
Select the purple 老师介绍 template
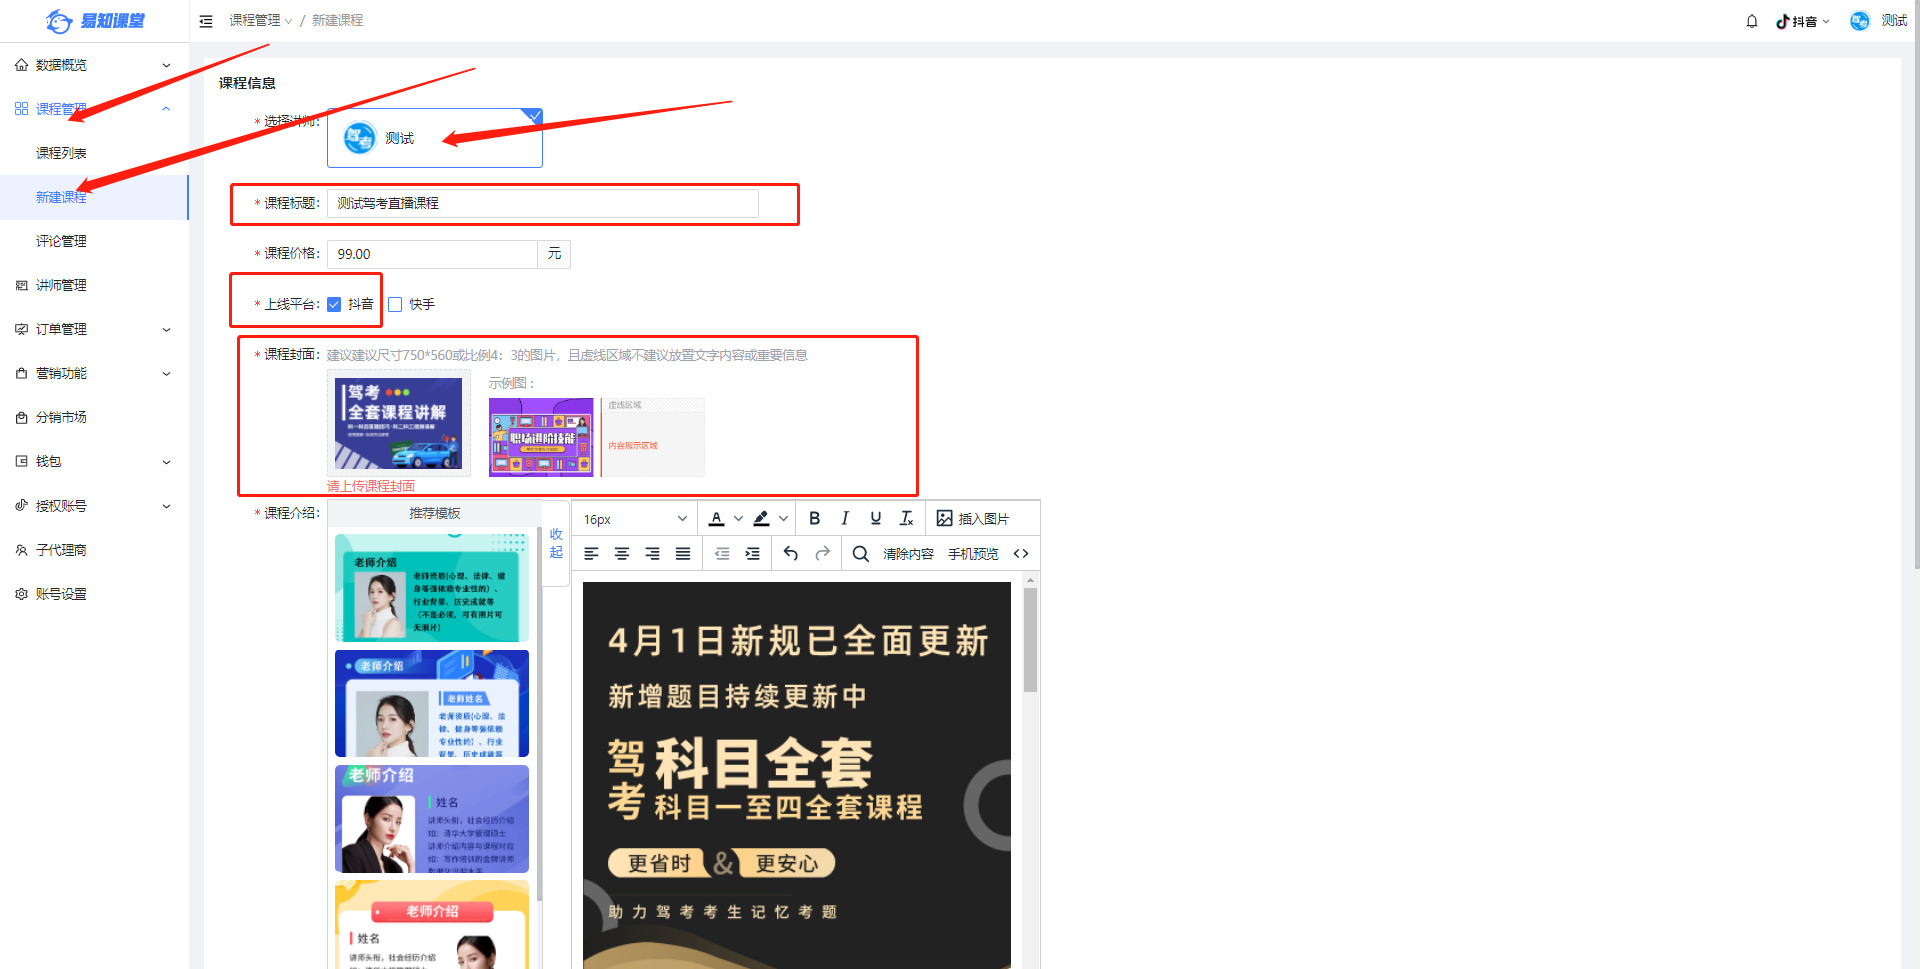tap(432, 819)
